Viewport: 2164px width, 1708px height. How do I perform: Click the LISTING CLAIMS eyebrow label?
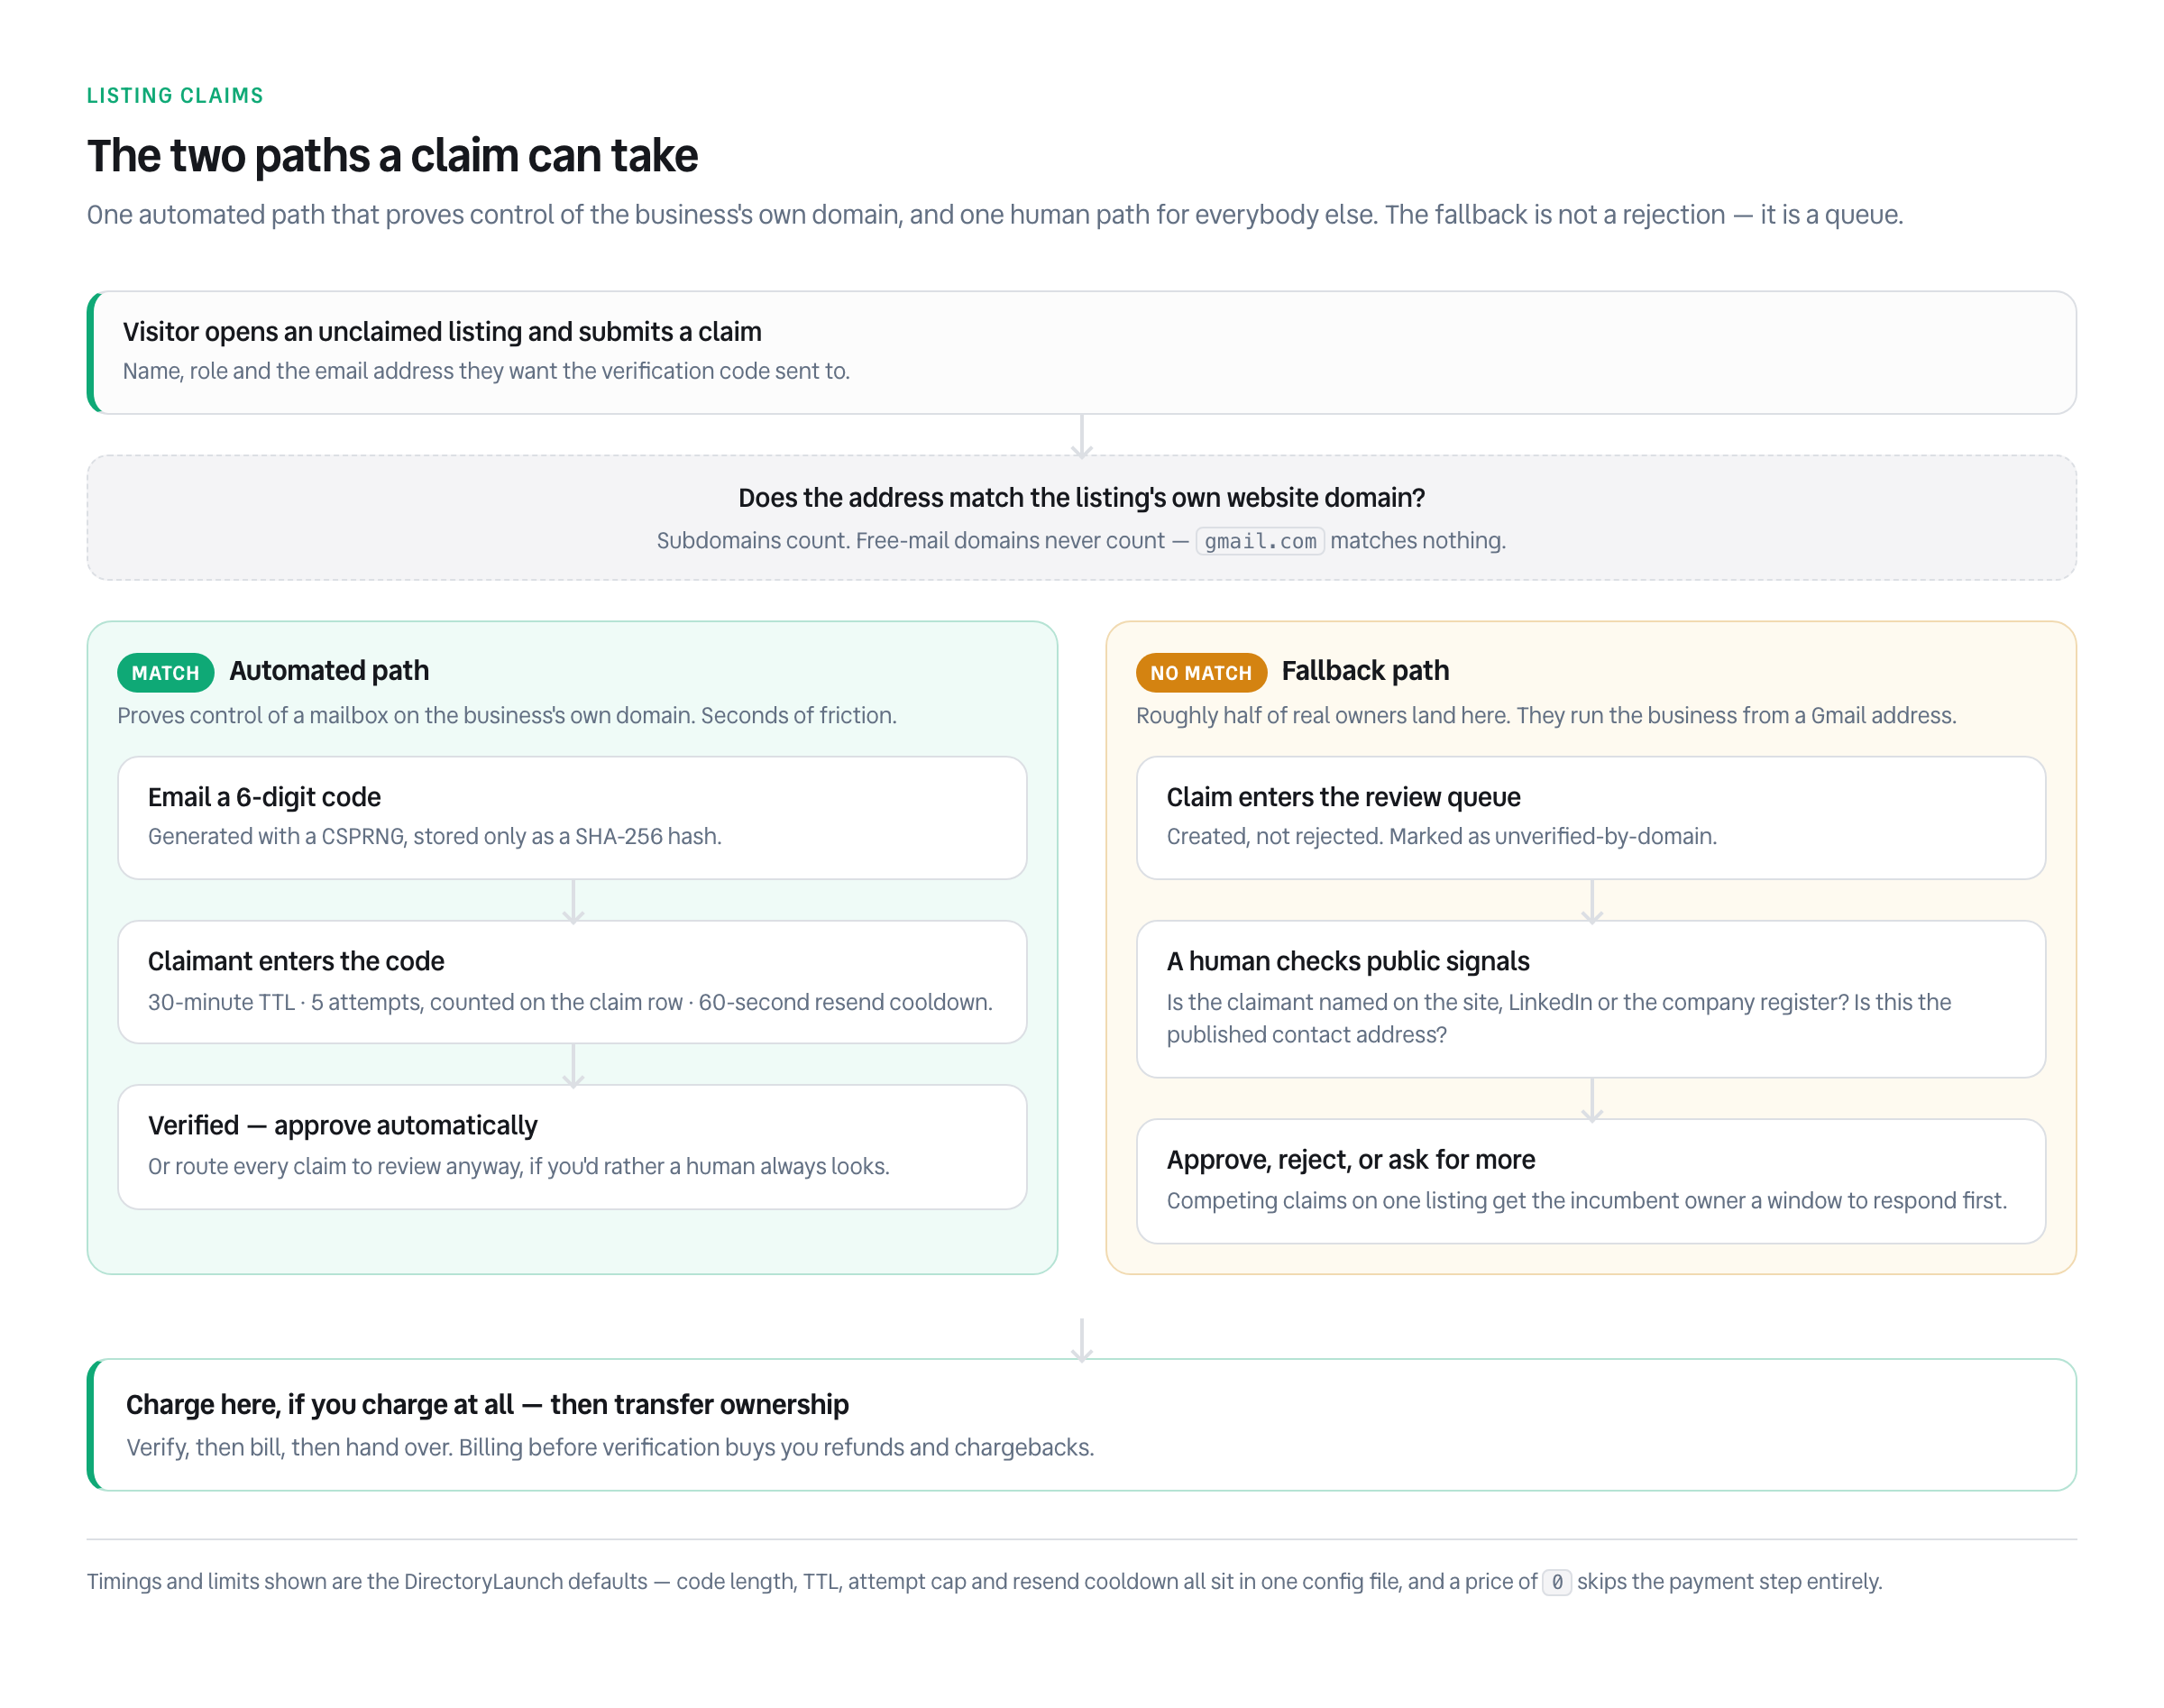(175, 95)
